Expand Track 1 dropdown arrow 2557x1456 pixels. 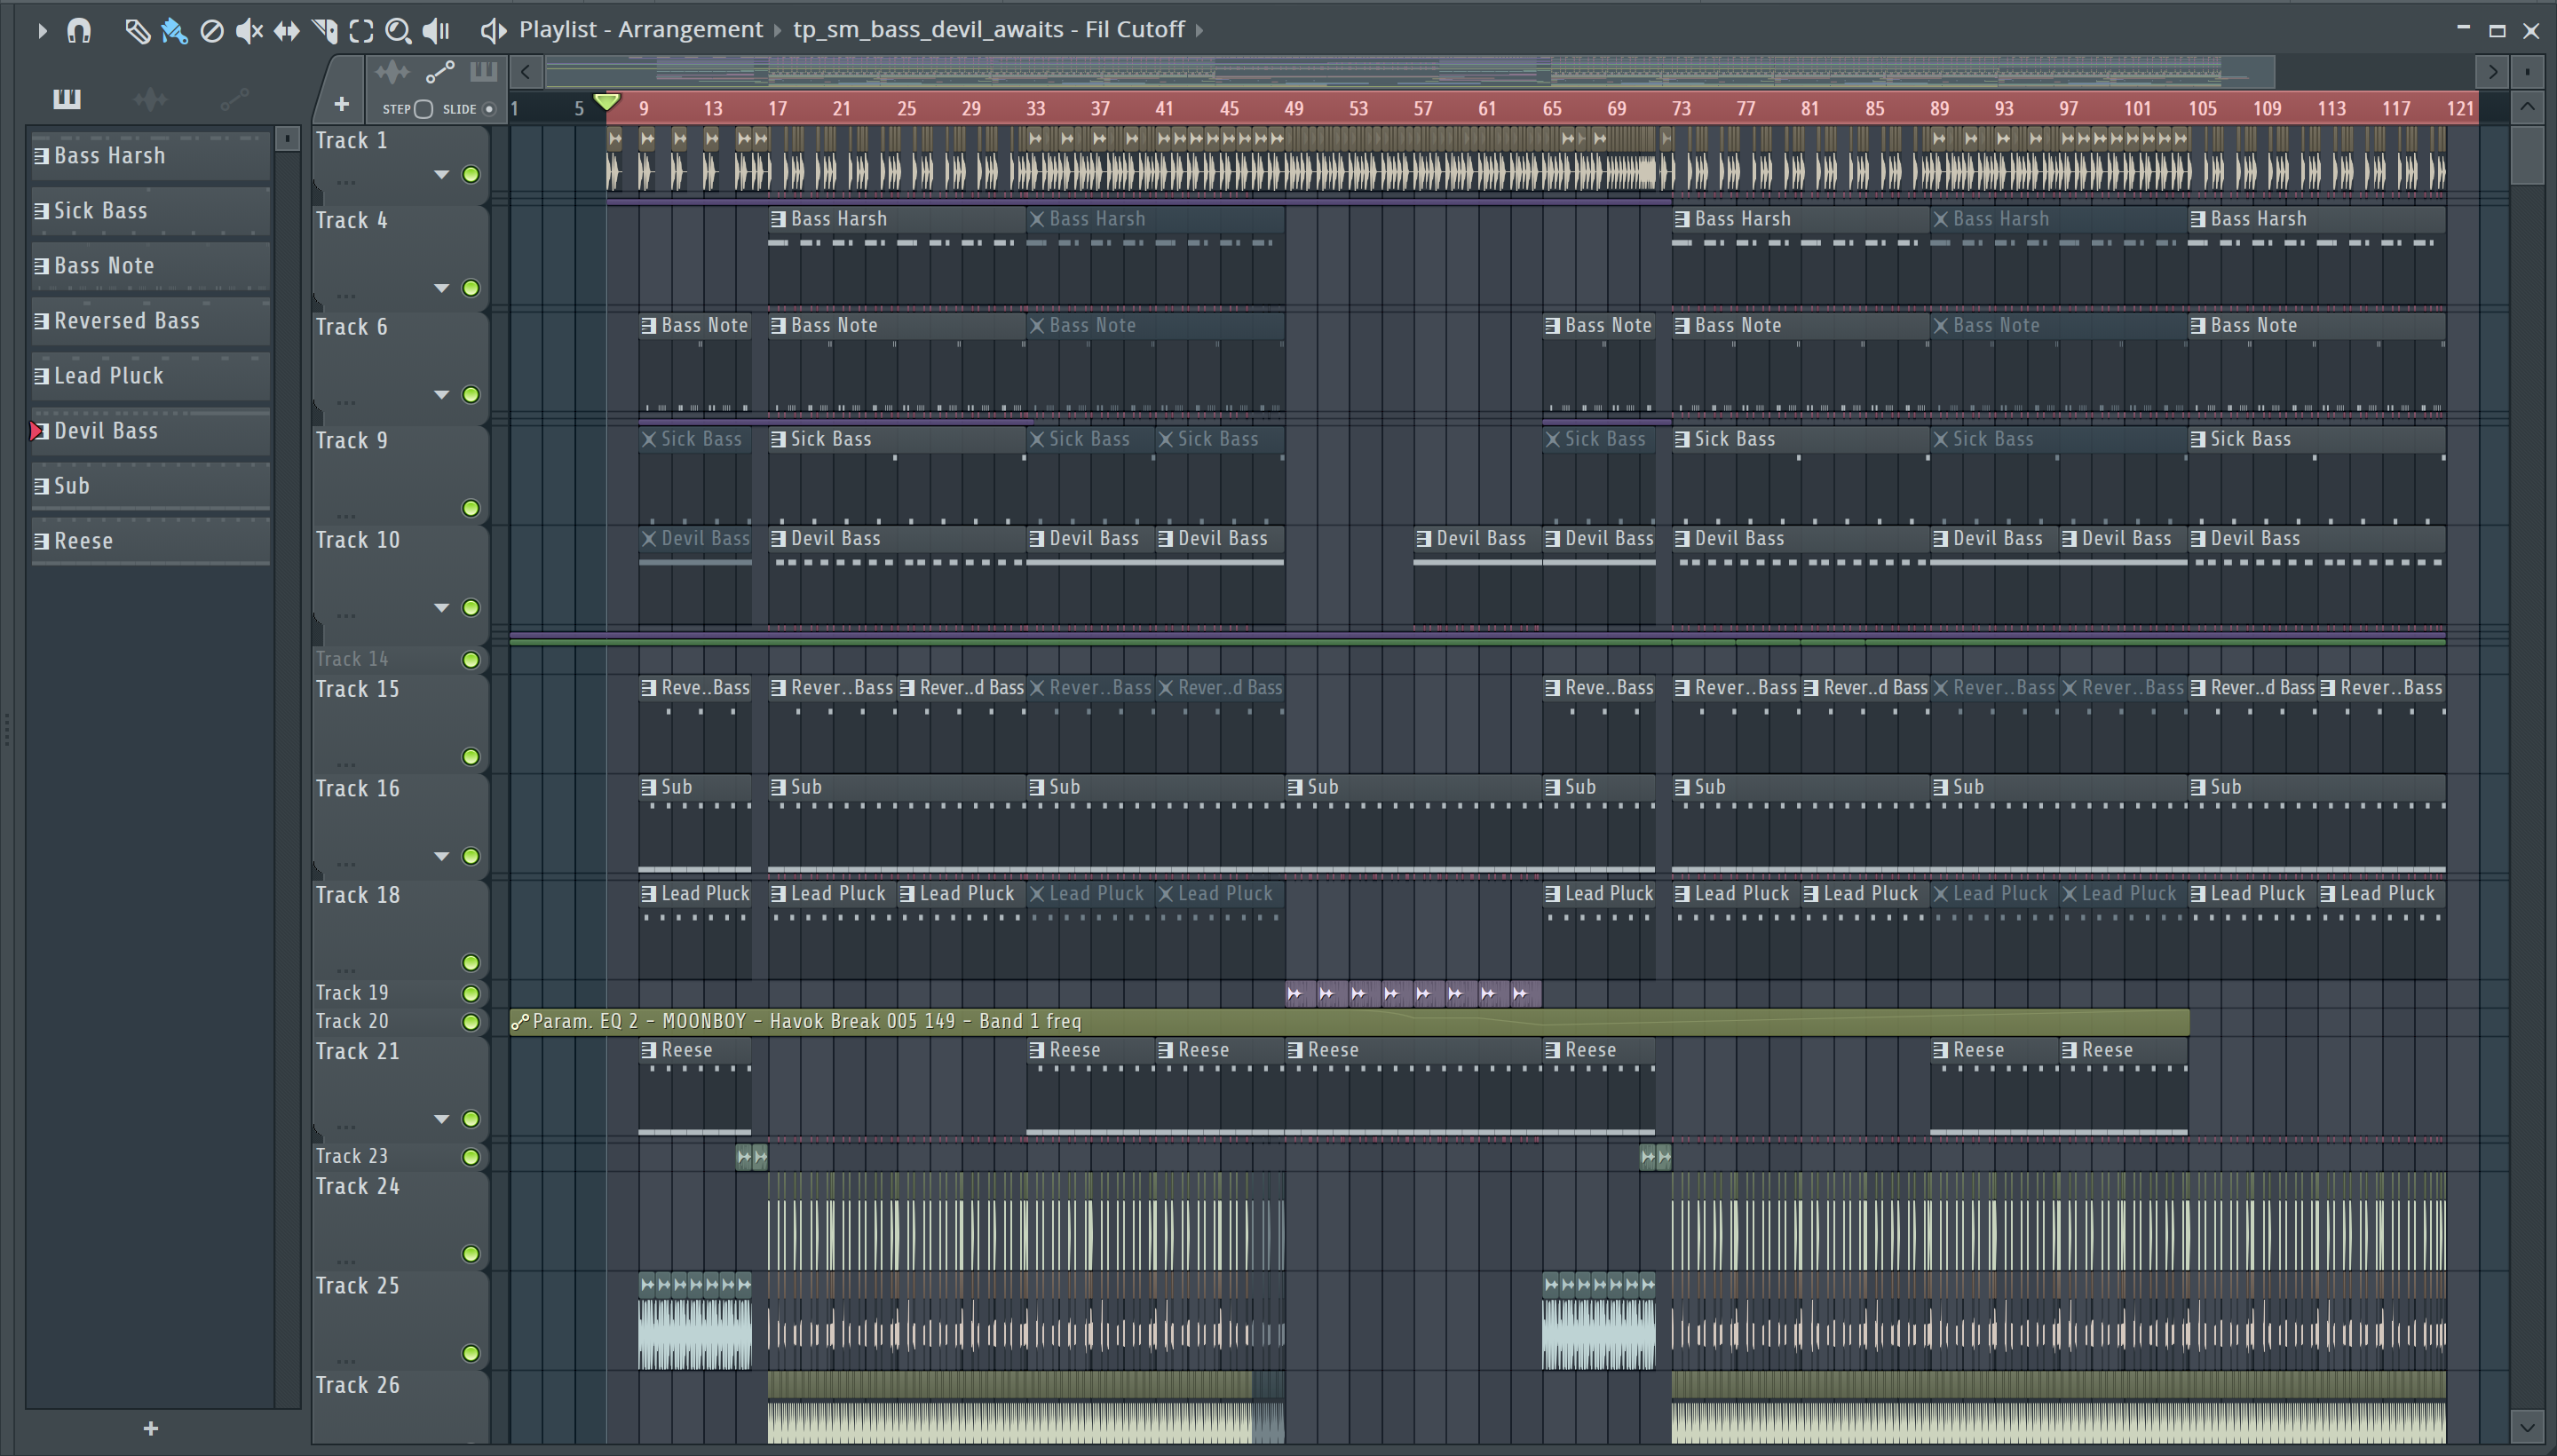(x=441, y=175)
